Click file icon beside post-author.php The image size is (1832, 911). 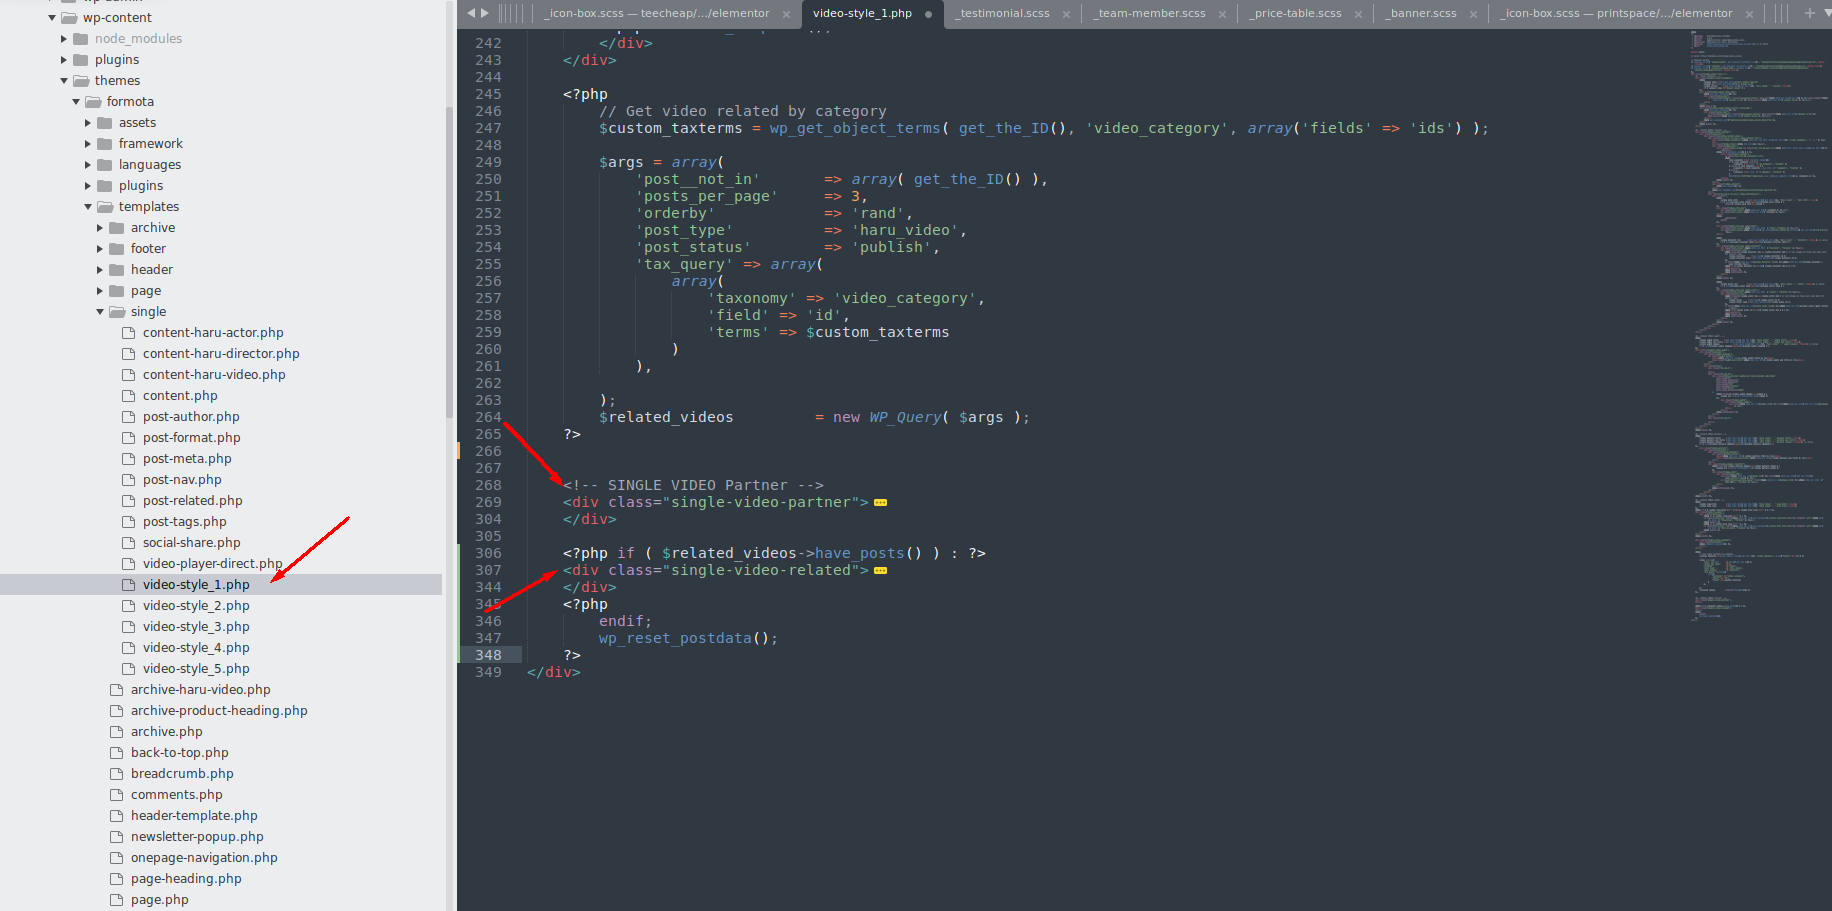point(128,417)
